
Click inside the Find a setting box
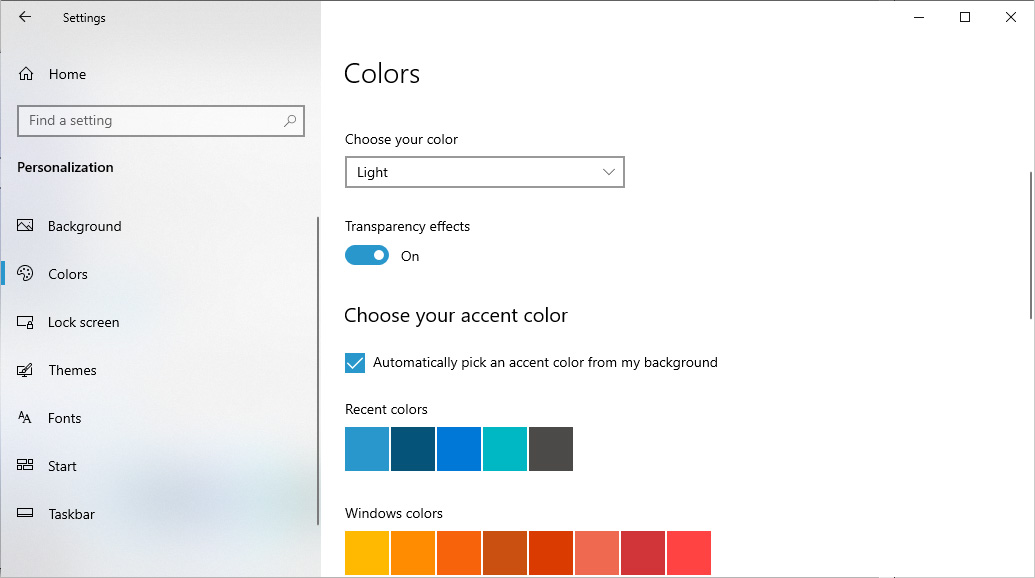click(150, 120)
